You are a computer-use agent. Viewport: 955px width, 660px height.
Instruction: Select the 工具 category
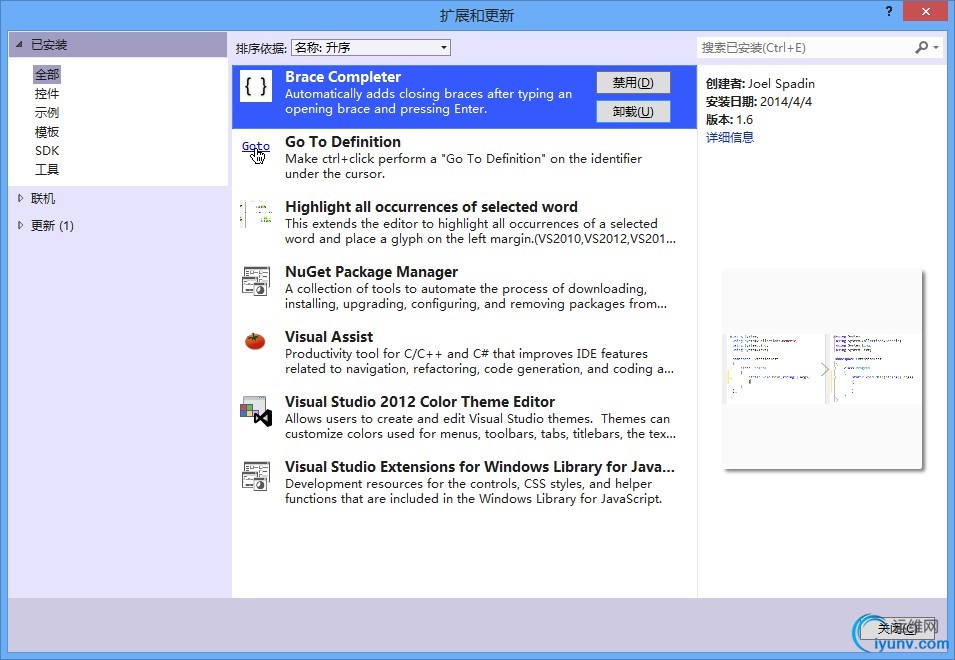[x=47, y=169]
